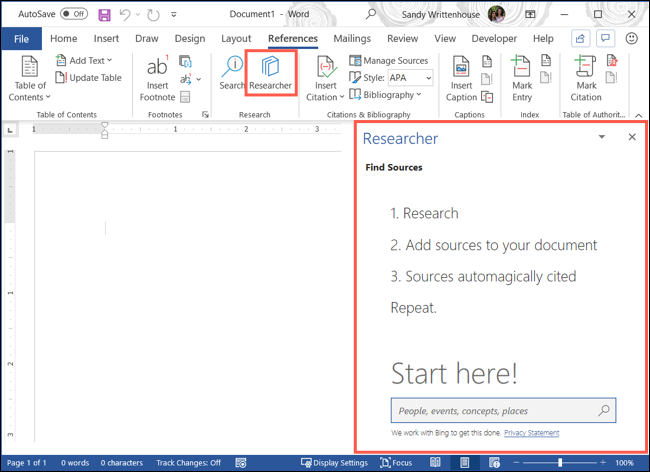Click the 0 characters count
This screenshot has width=650, height=472.
click(121, 463)
